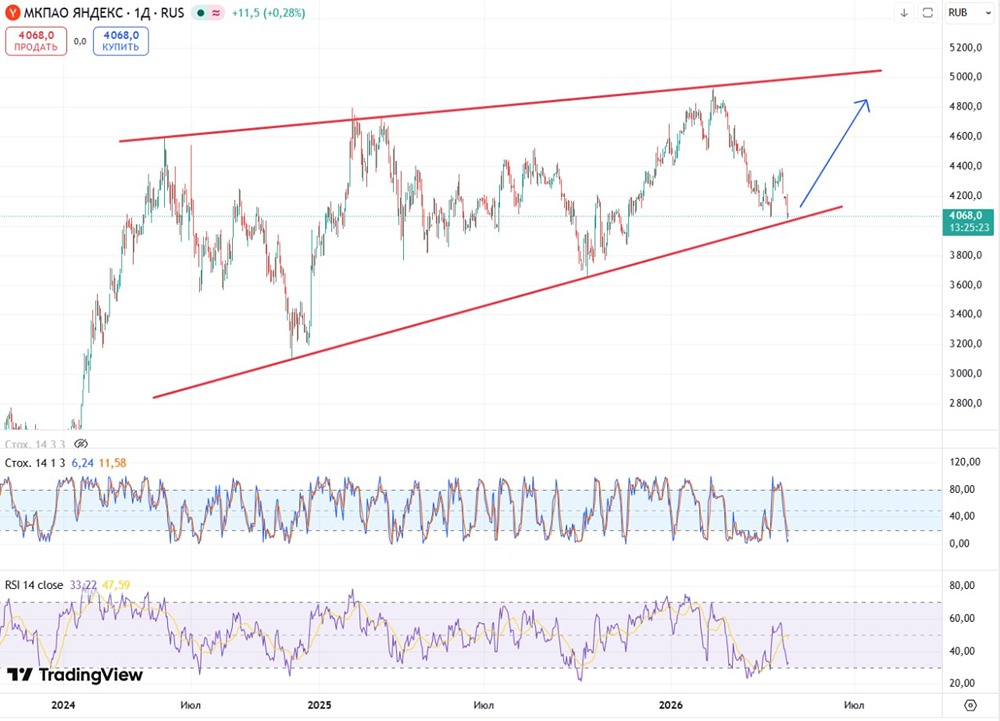1000x721 pixels.
Task: Click the 2024 time axis label
Action: [x=63, y=704]
